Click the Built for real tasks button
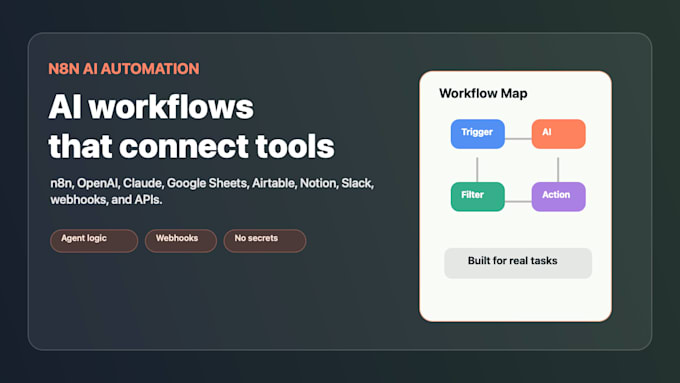 pyautogui.click(x=518, y=263)
